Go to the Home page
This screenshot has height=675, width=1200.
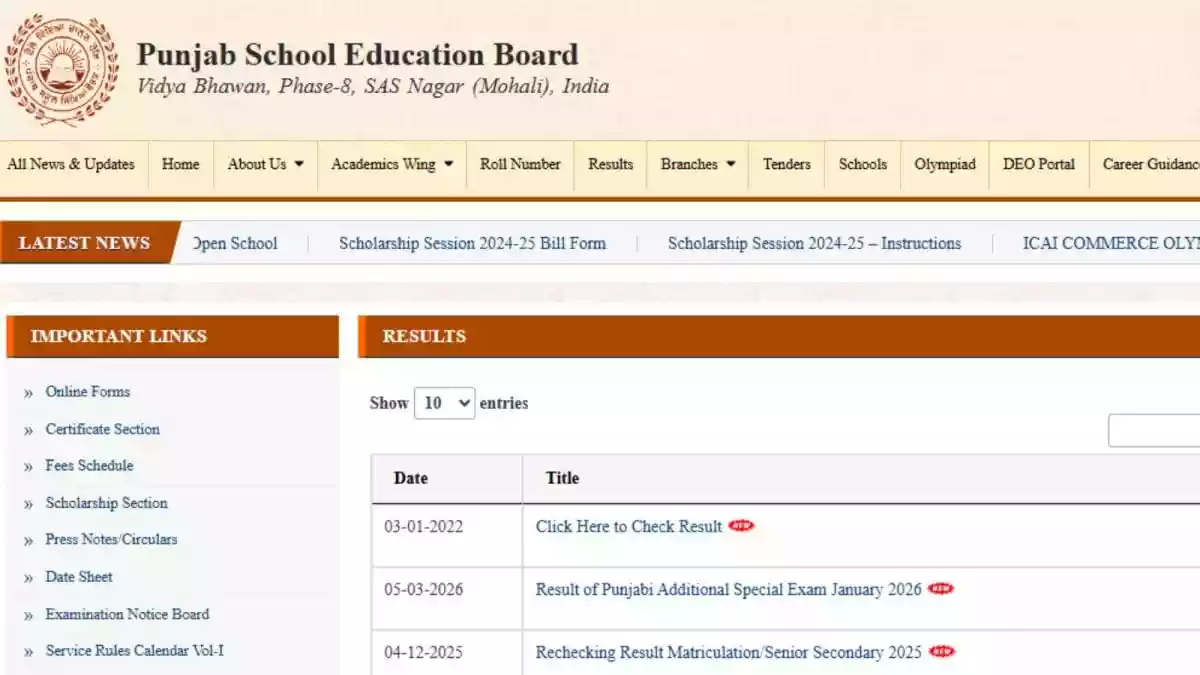pyautogui.click(x=180, y=164)
